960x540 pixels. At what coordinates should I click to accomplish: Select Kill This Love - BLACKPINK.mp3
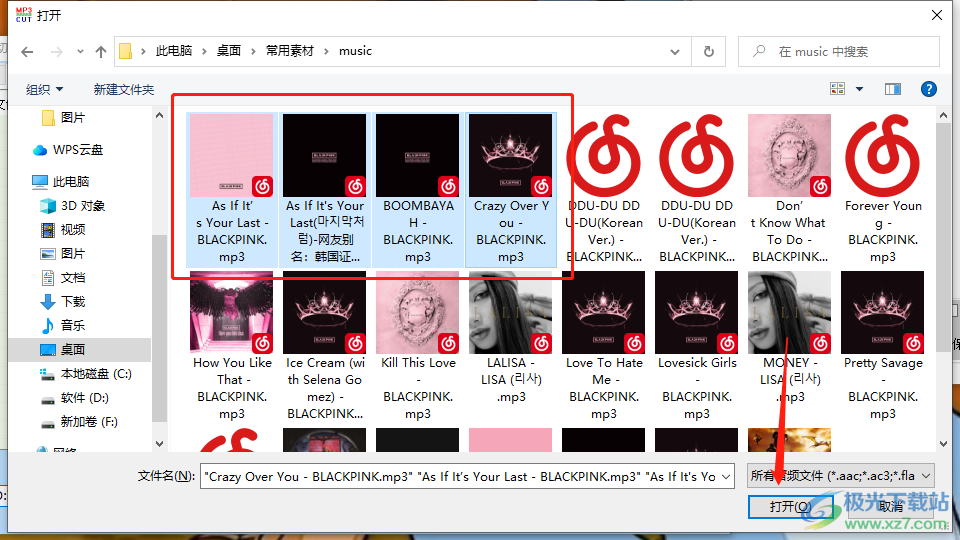click(418, 347)
